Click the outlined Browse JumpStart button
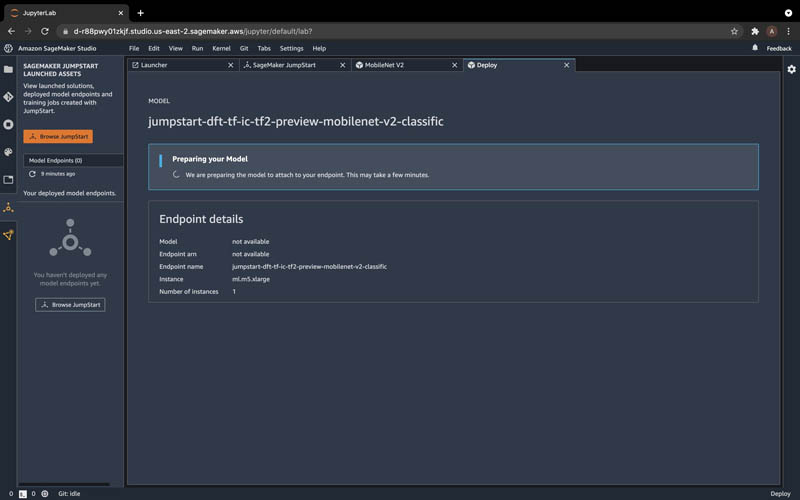The image size is (800, 500). pos(70,305)
